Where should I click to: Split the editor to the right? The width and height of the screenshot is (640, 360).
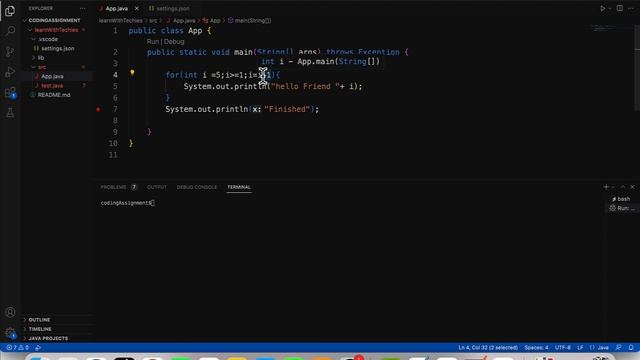tap(620, 8)
